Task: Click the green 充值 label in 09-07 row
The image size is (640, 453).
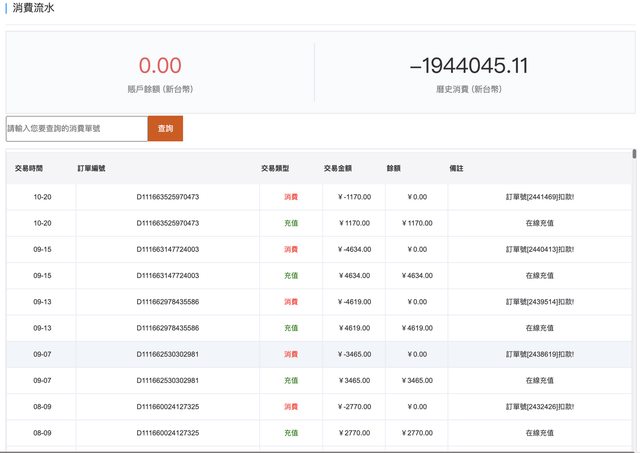Action: [291, 380]
